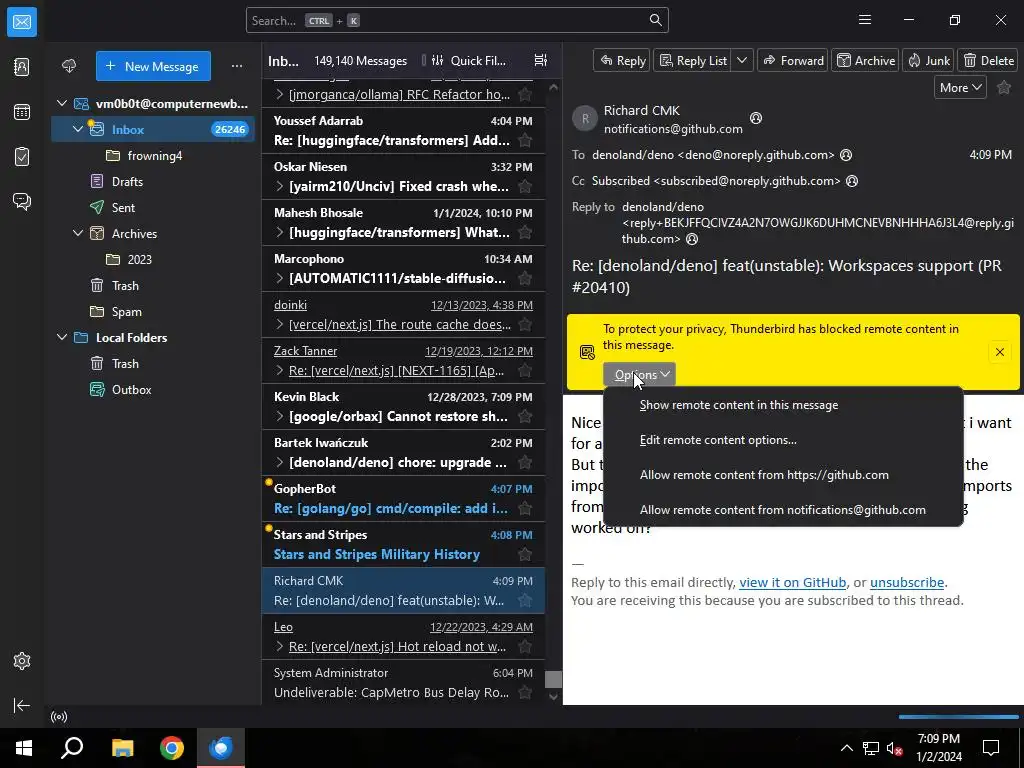Click contact icon beside subscribed@noreply.github.com
1024x768 pixels.
point(852,181)
